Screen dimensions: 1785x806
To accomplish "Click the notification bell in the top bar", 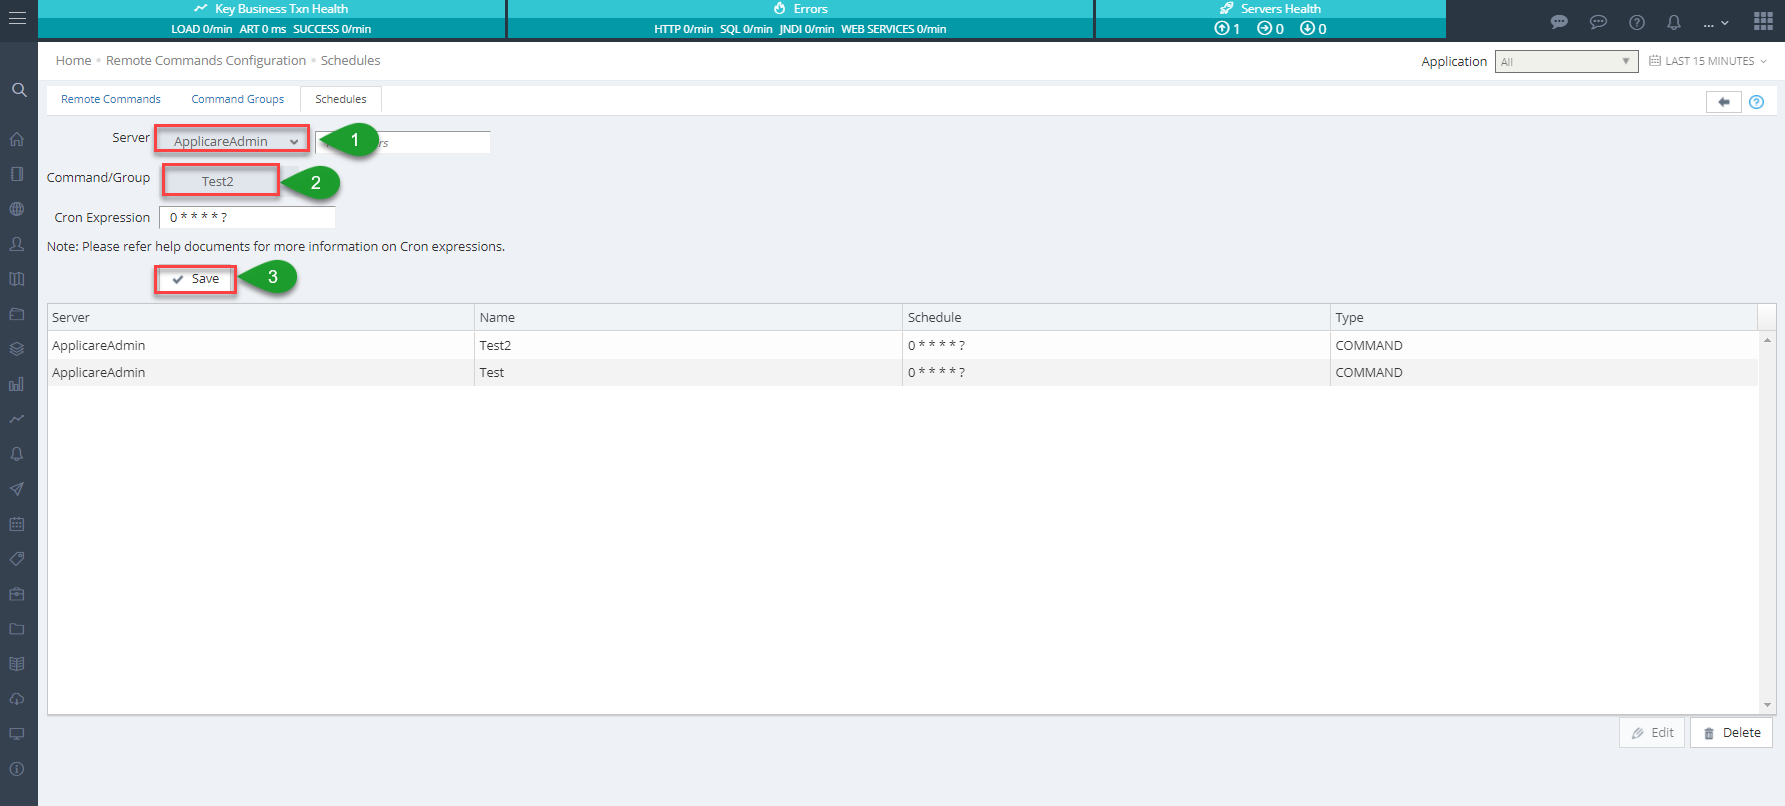I will click(x=1673, y=22).
